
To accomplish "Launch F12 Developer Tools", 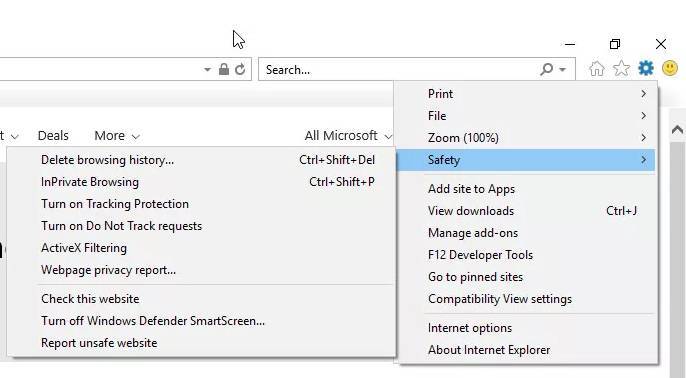I will coord(526,255).
